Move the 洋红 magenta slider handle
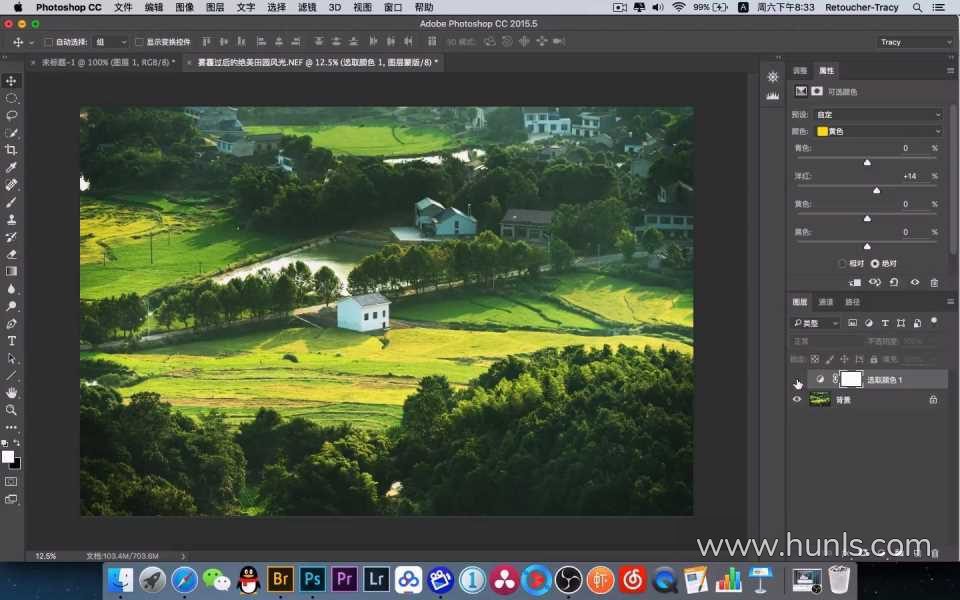Image resolution: width=960 pixels, height=600 pixels. pos(877,190)
